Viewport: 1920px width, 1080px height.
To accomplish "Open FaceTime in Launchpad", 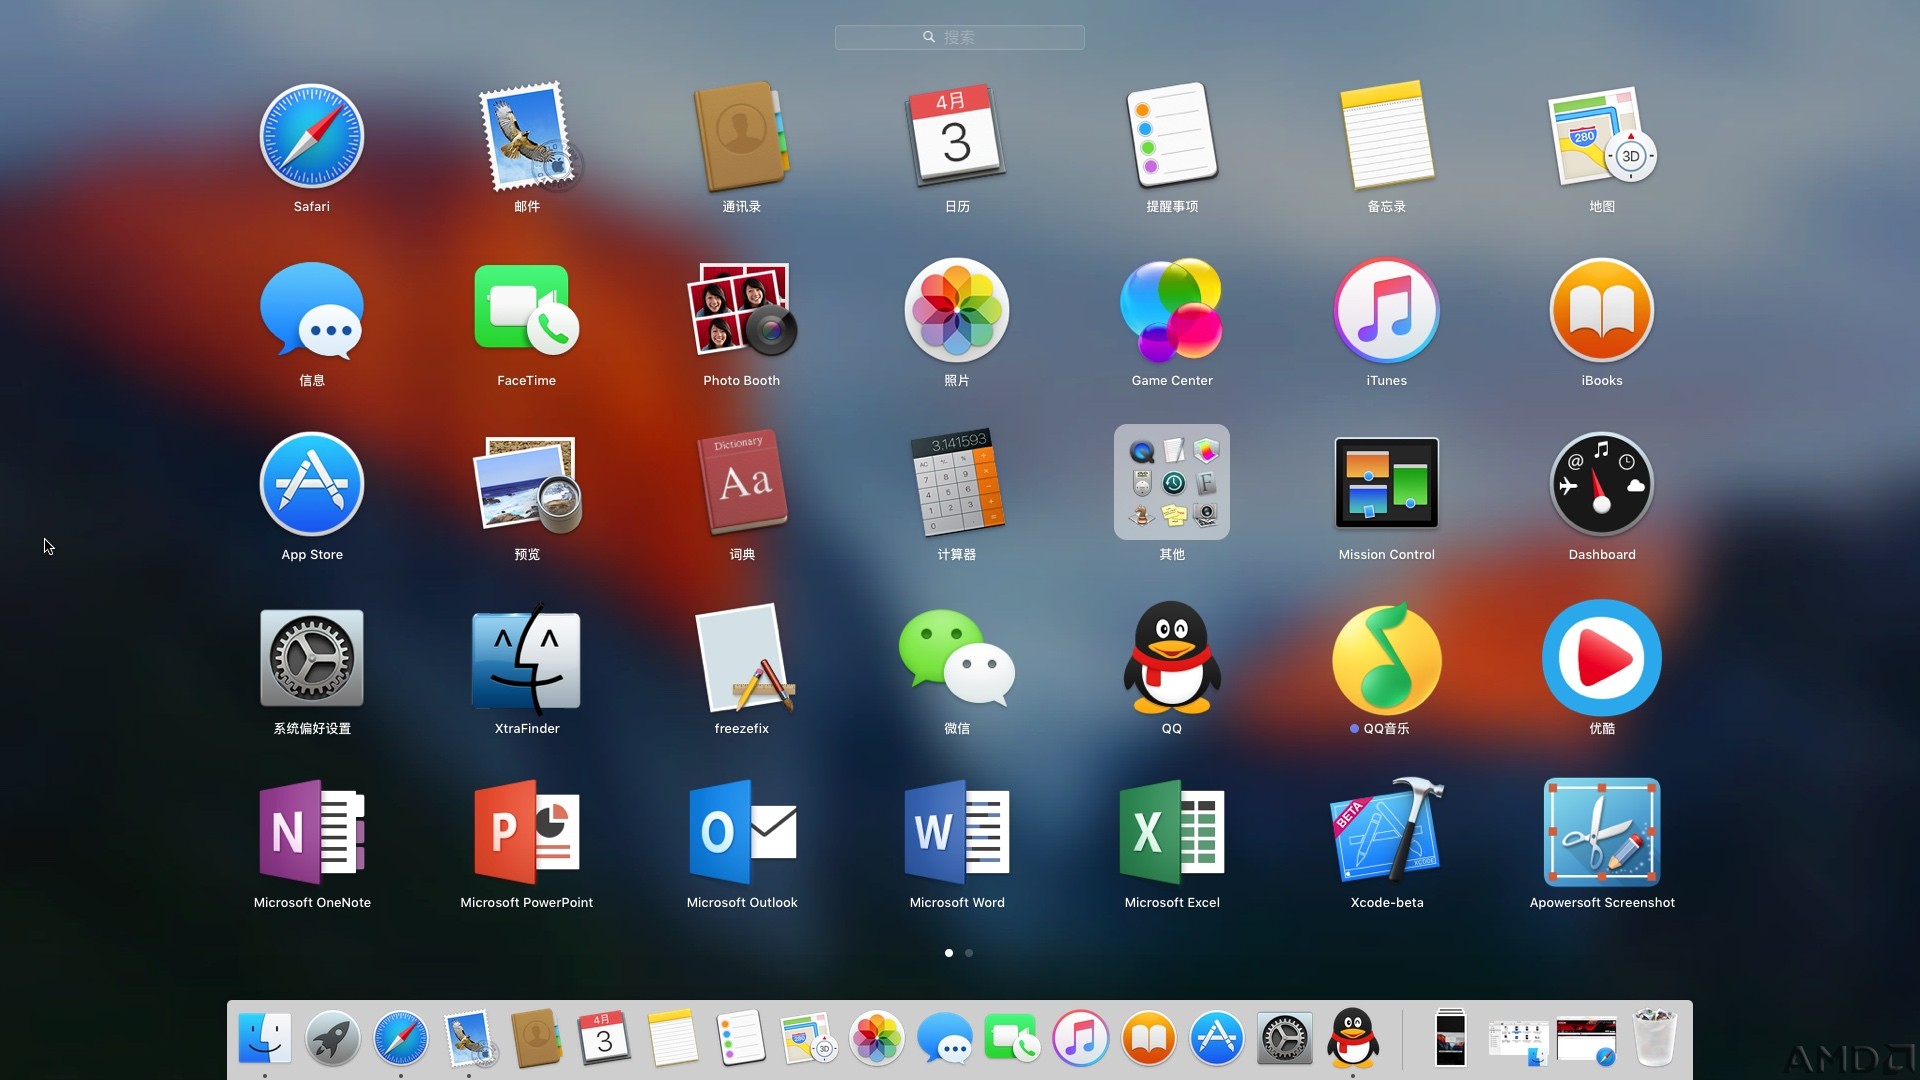I will pyautogui.click(x=527, y=310).
